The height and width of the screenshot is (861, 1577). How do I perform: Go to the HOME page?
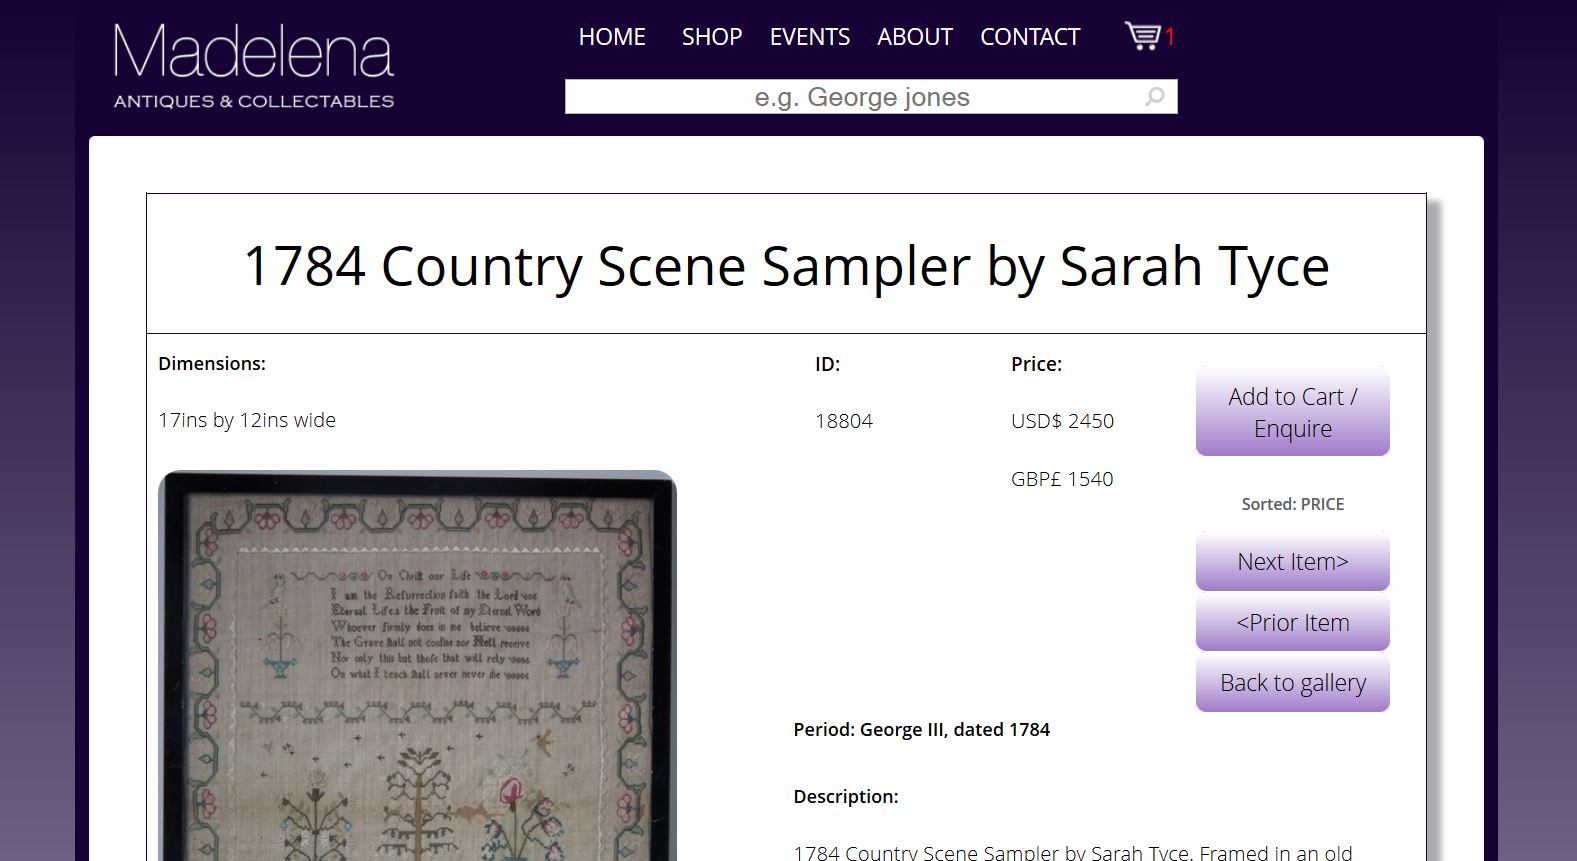tap(612, 37)
